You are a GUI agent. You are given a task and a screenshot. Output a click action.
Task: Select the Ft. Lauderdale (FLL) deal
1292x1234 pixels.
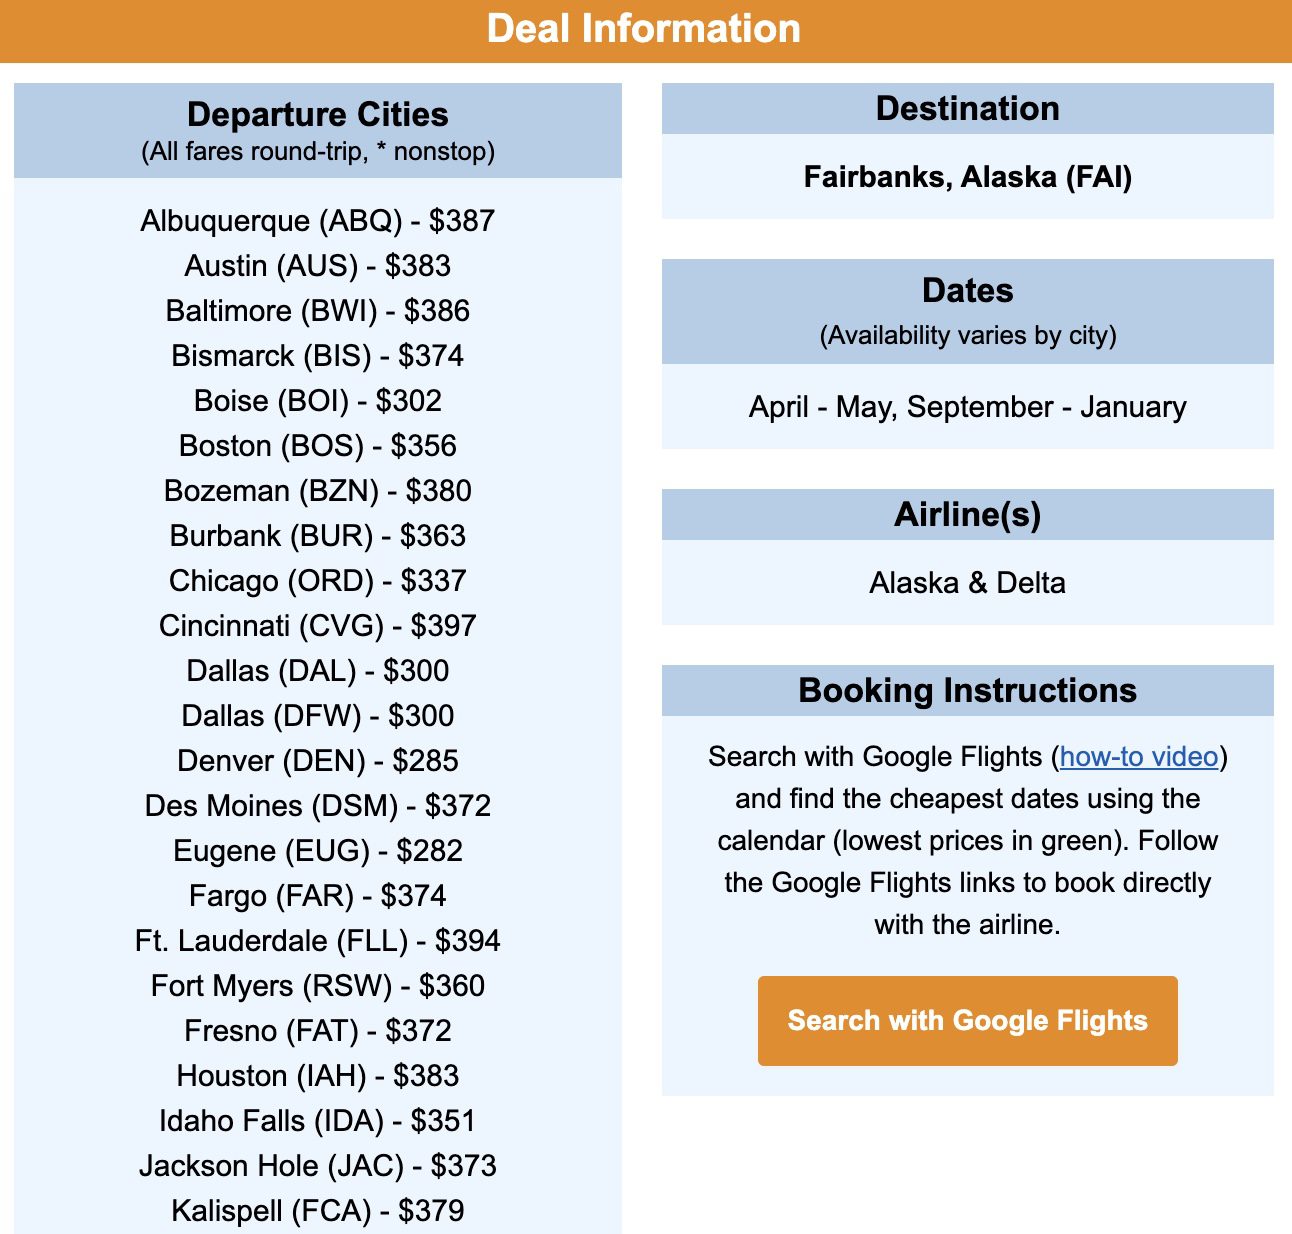318,941
